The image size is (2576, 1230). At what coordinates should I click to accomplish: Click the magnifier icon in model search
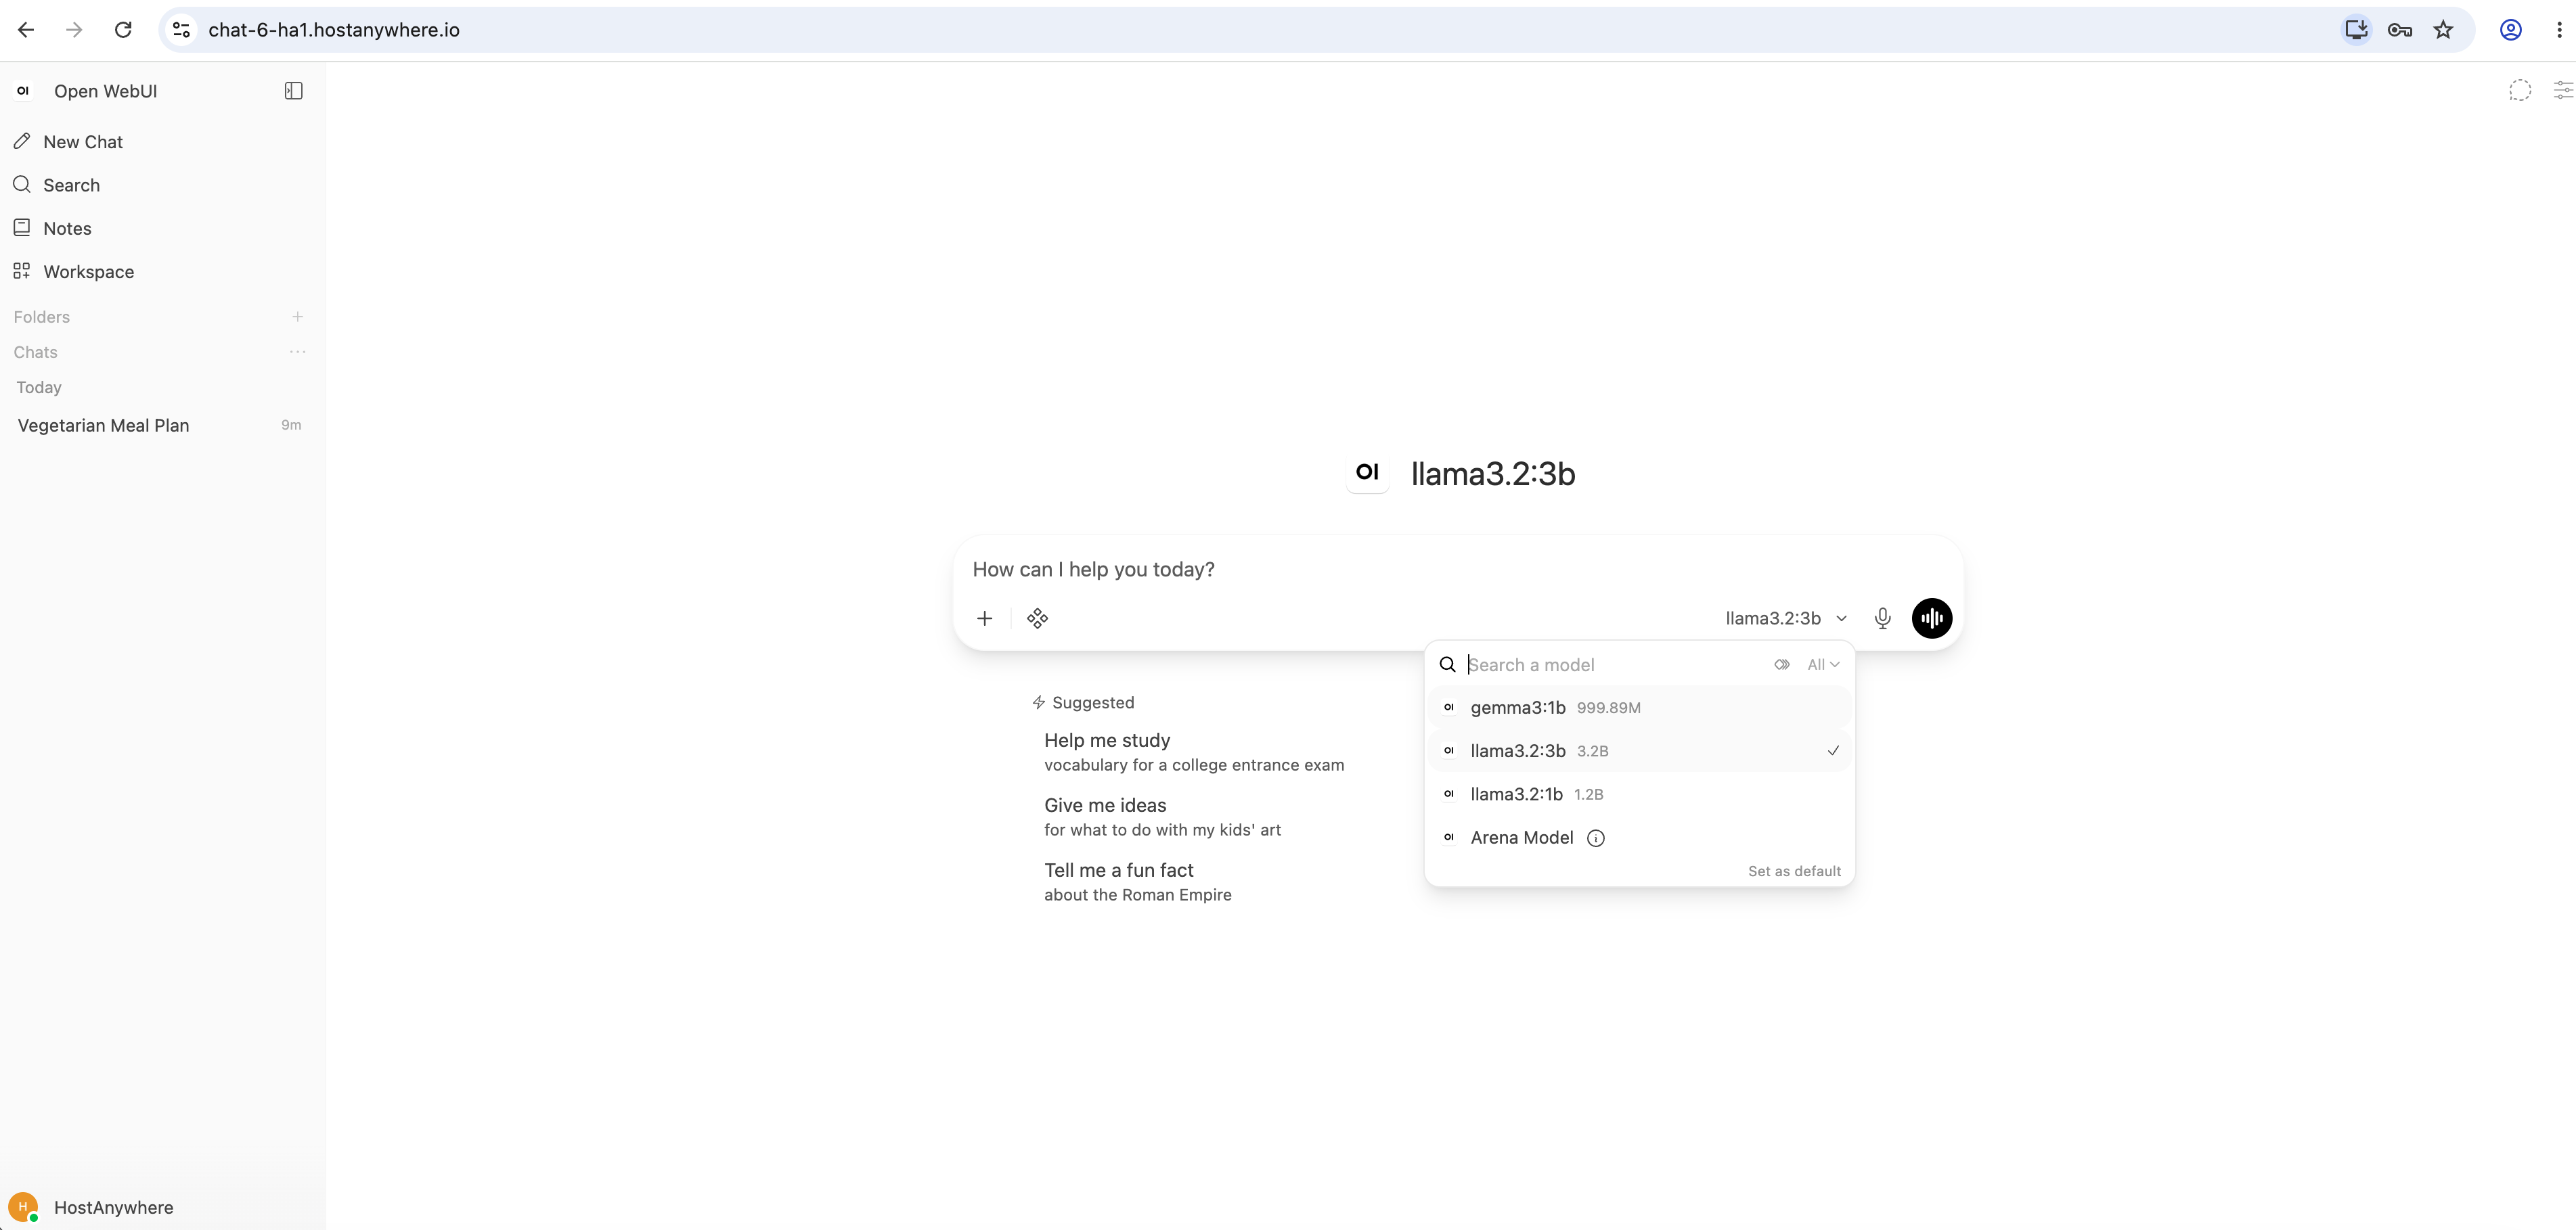(x=1447, y=665)
